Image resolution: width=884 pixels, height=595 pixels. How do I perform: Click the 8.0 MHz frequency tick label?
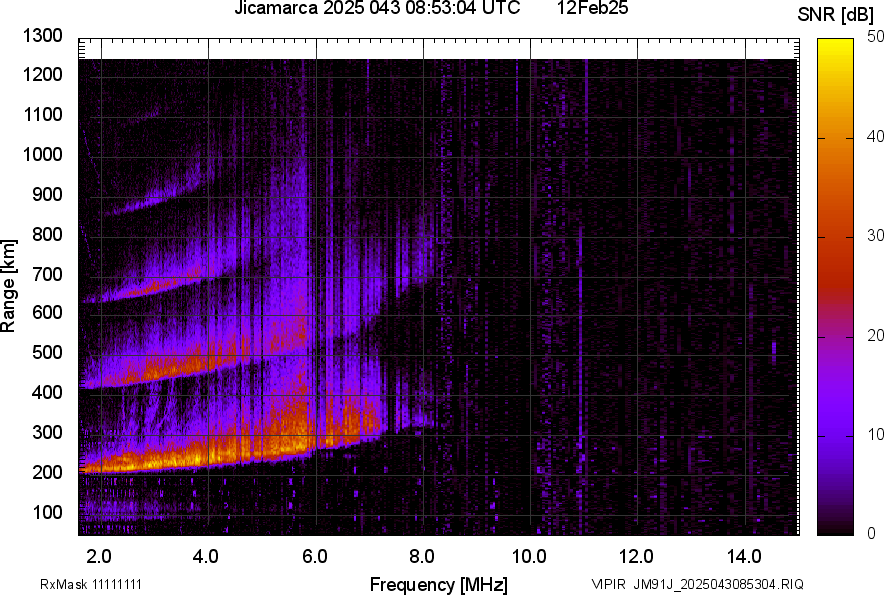point(422,556)
